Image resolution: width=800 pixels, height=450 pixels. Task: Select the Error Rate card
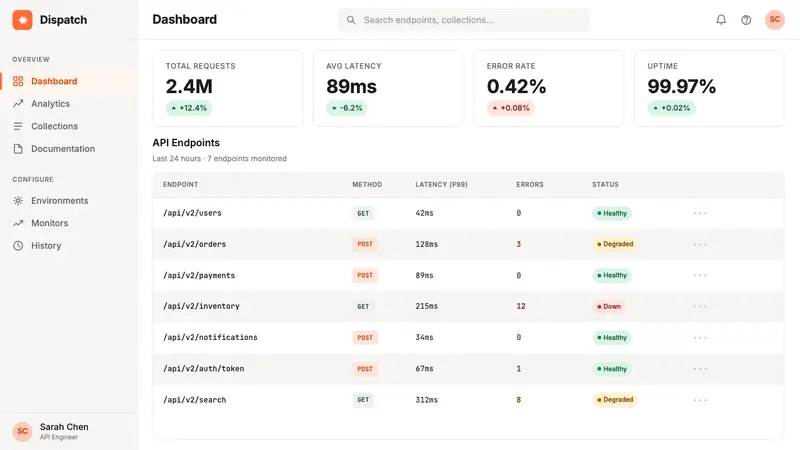[549, 88]
